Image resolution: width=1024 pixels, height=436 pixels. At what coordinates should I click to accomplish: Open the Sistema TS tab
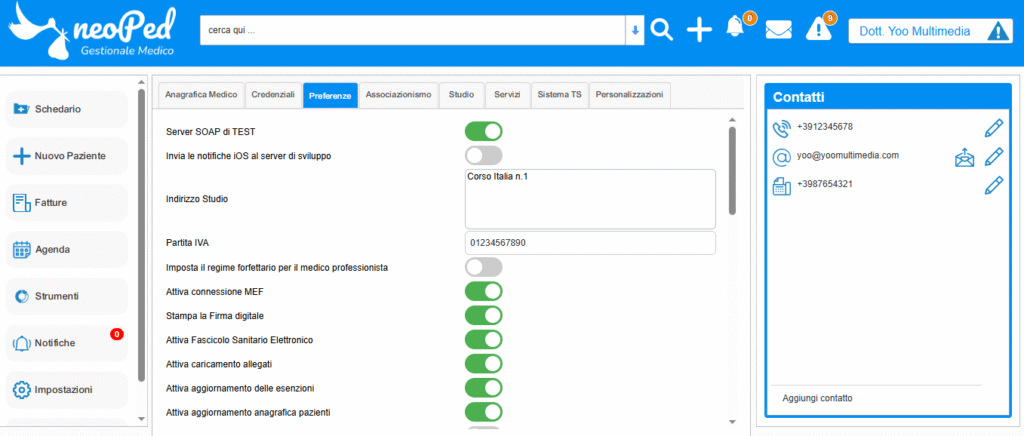click(x=559, y=94)
